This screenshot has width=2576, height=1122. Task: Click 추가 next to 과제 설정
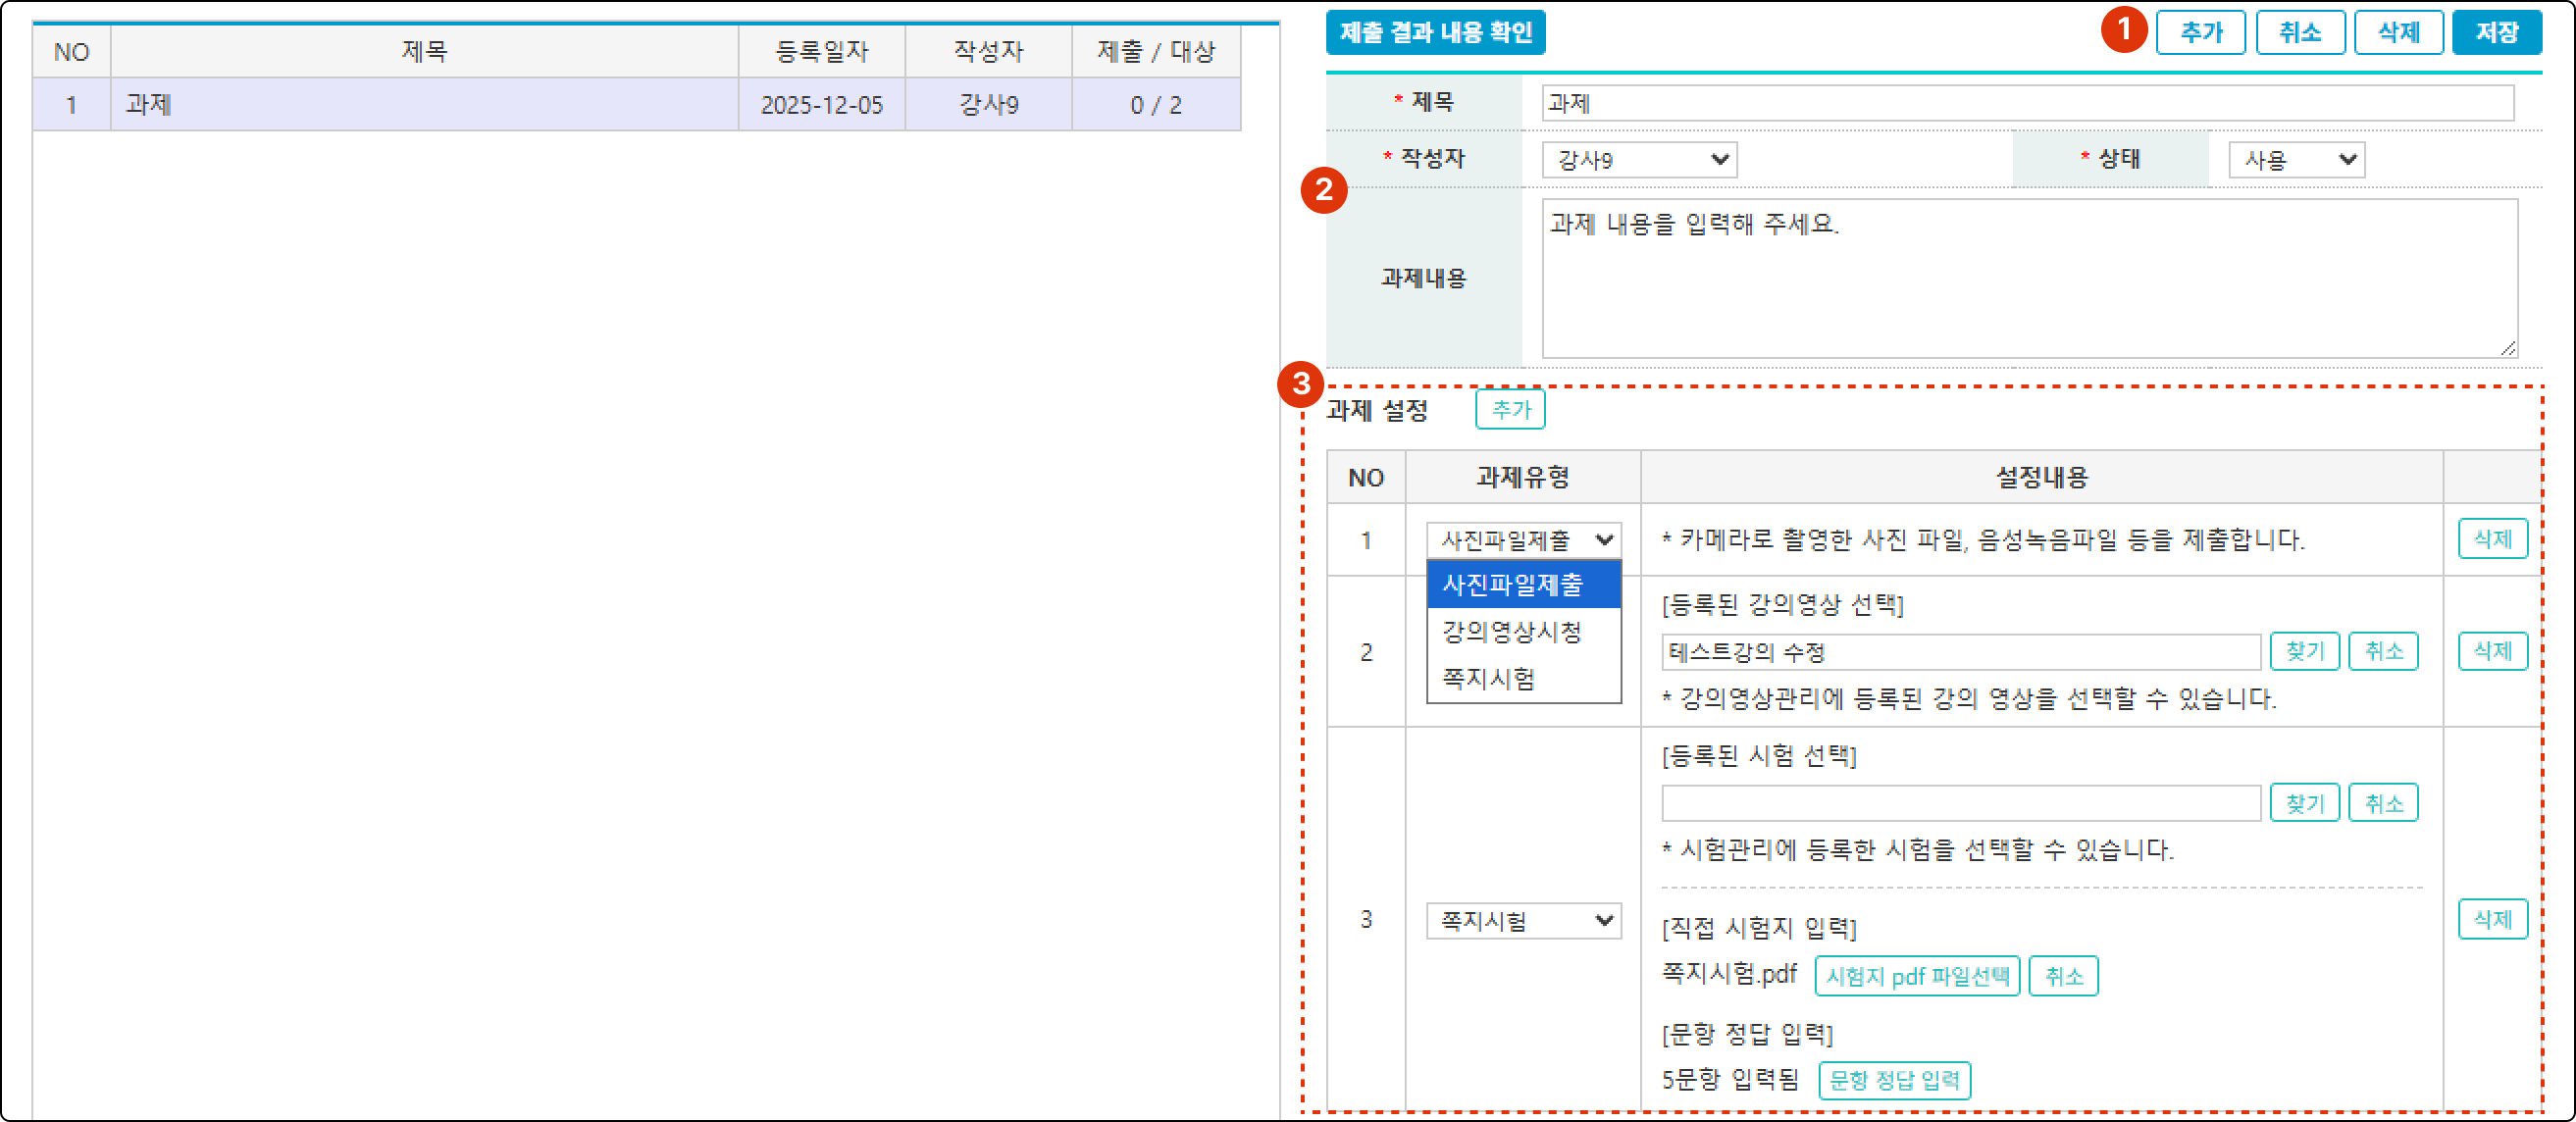pyautogui.click(x=1510, y=410)
